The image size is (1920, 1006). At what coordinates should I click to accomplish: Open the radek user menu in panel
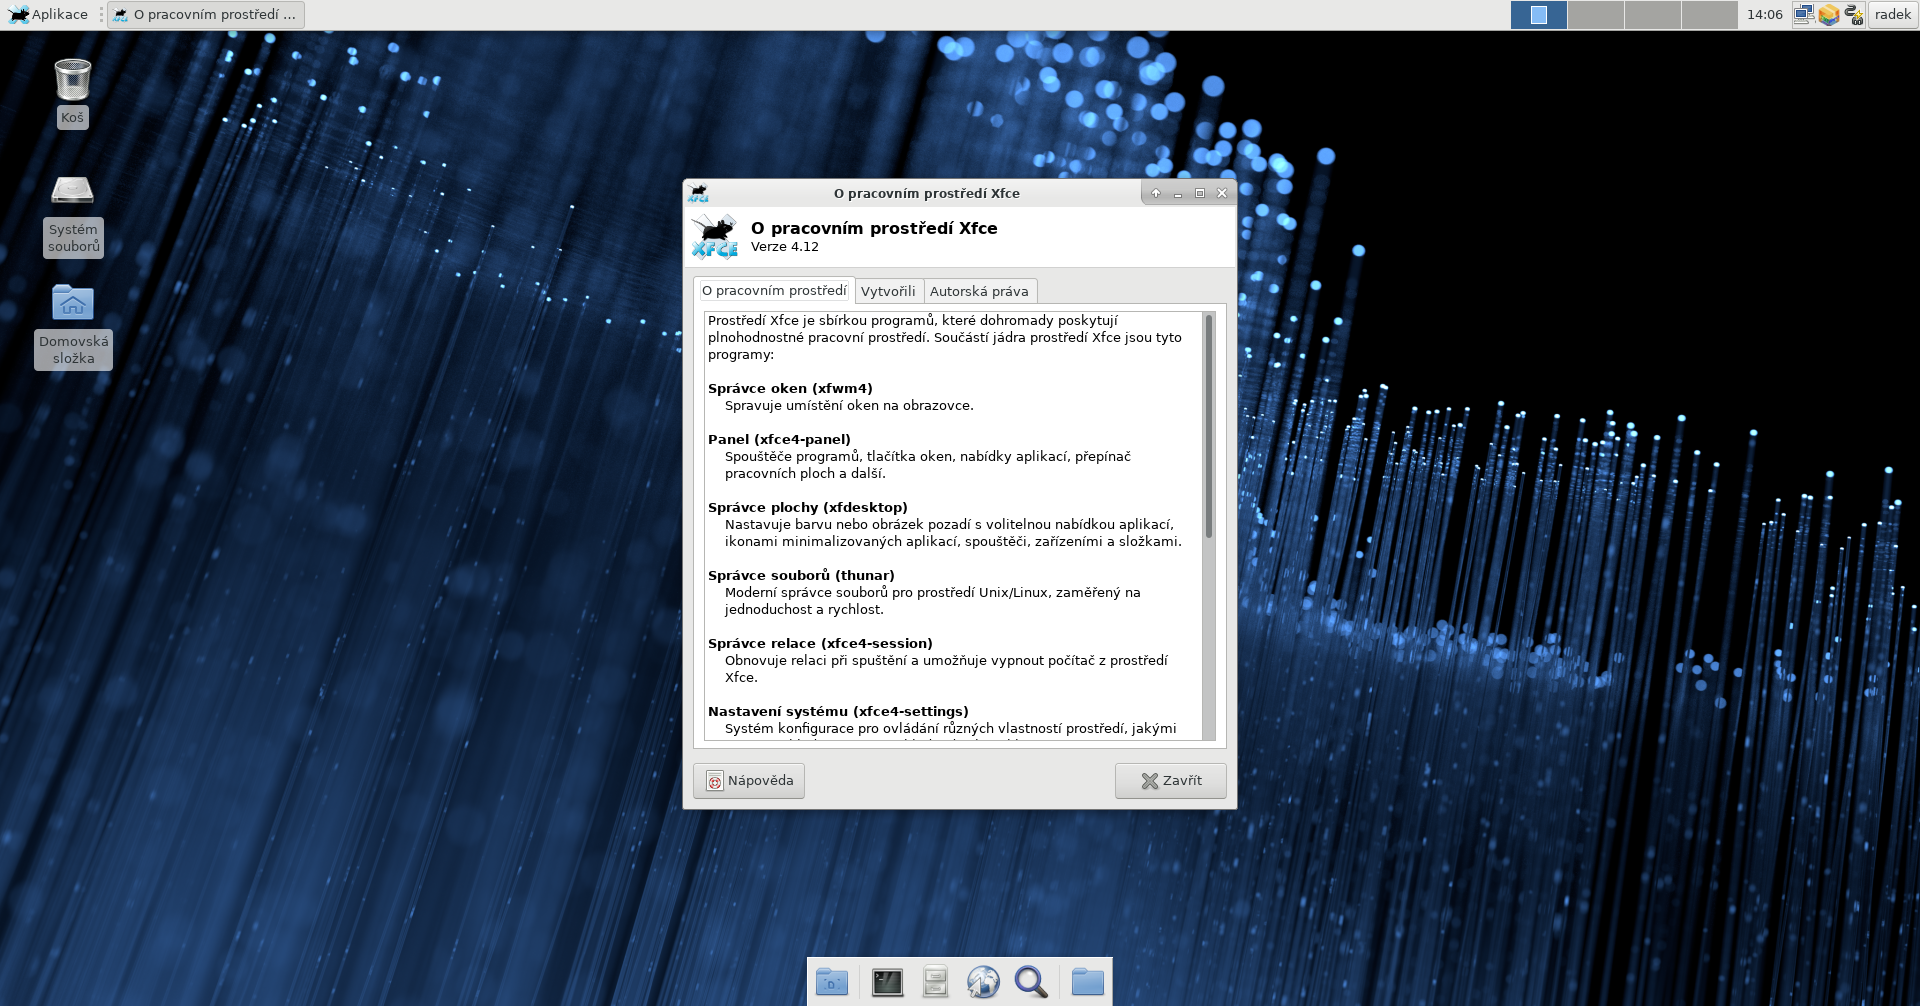click(1892, 14)
